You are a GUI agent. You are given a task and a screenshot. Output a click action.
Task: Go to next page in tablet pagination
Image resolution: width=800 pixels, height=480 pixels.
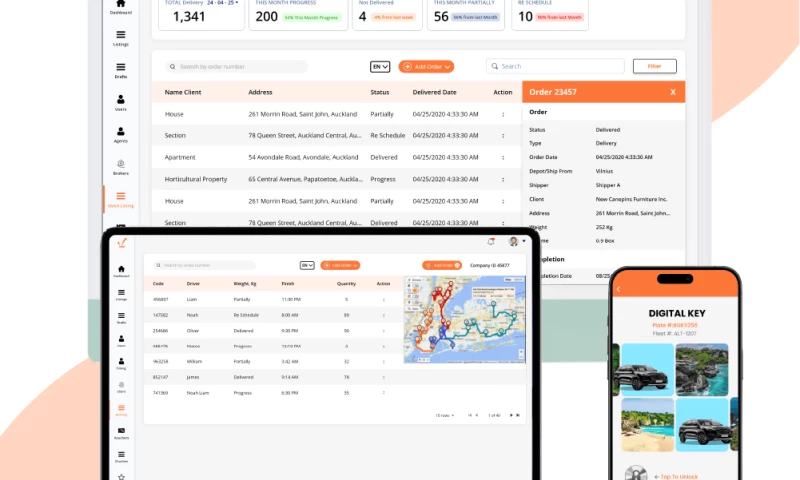coord(511,415)
